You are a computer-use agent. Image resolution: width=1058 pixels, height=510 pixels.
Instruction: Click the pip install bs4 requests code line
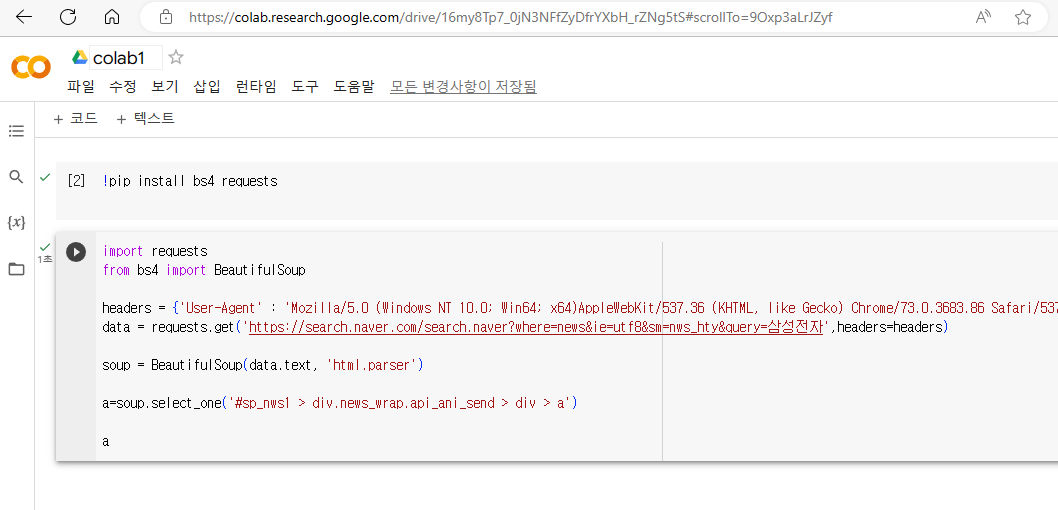pos(190,181)
